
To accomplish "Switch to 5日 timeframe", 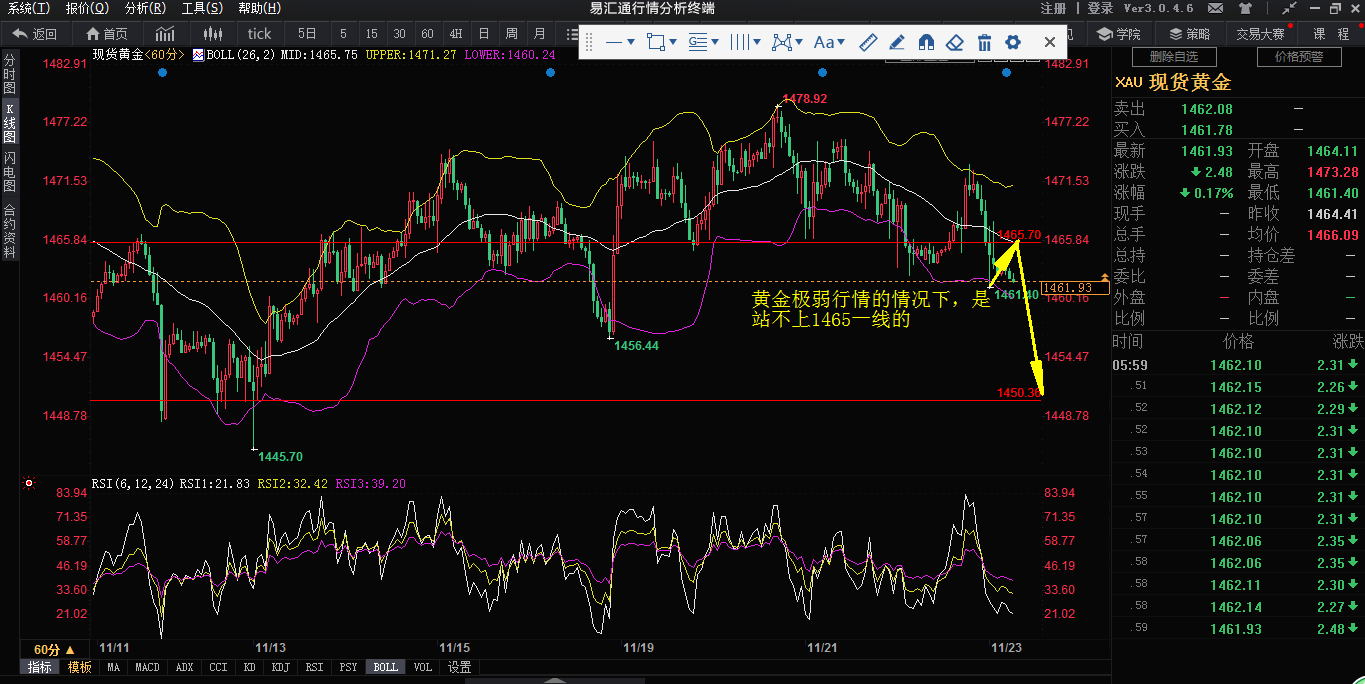I will [307, 33].
